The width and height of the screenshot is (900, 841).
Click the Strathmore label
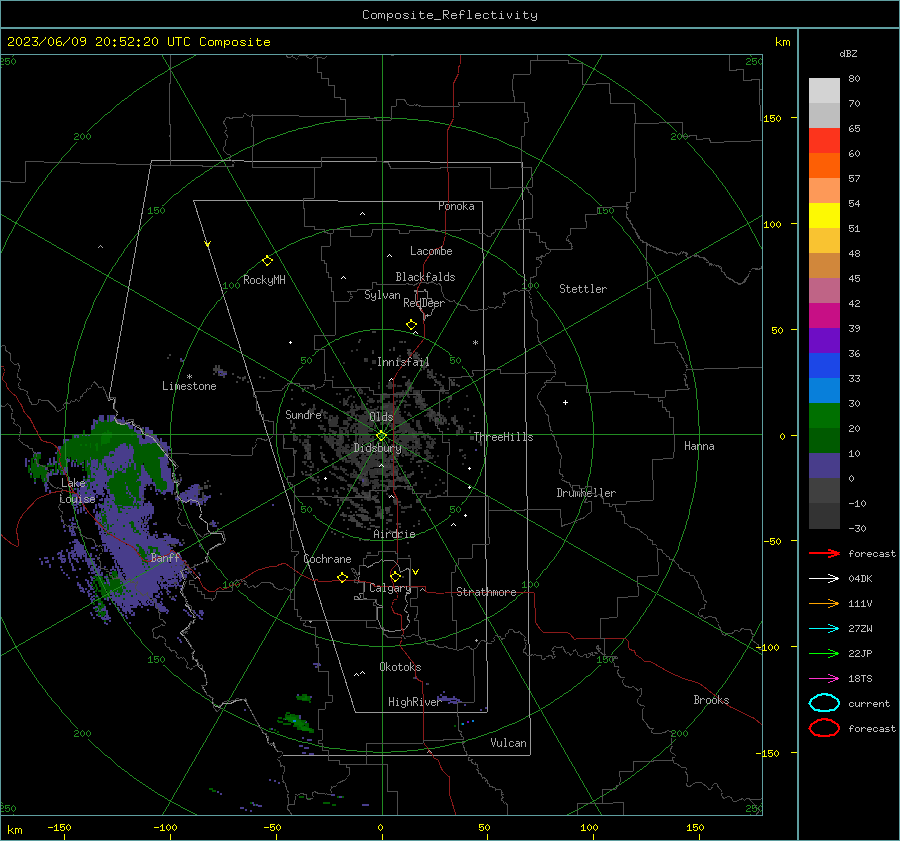click(486, 592)
